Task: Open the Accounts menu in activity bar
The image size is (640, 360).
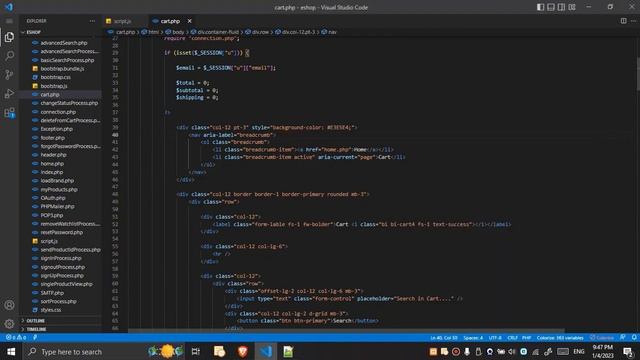Action: point(9,305)
